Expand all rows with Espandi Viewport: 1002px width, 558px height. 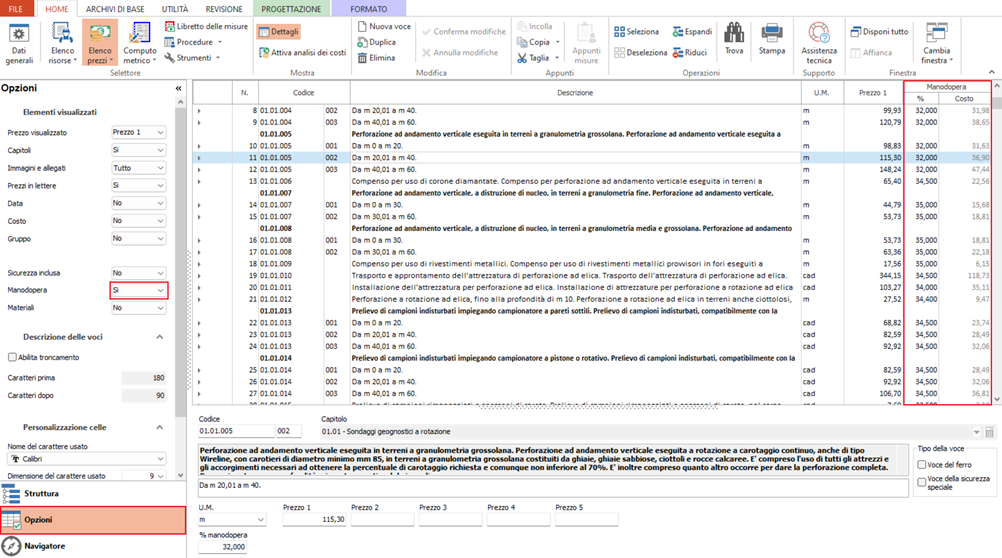pos(692,31)
